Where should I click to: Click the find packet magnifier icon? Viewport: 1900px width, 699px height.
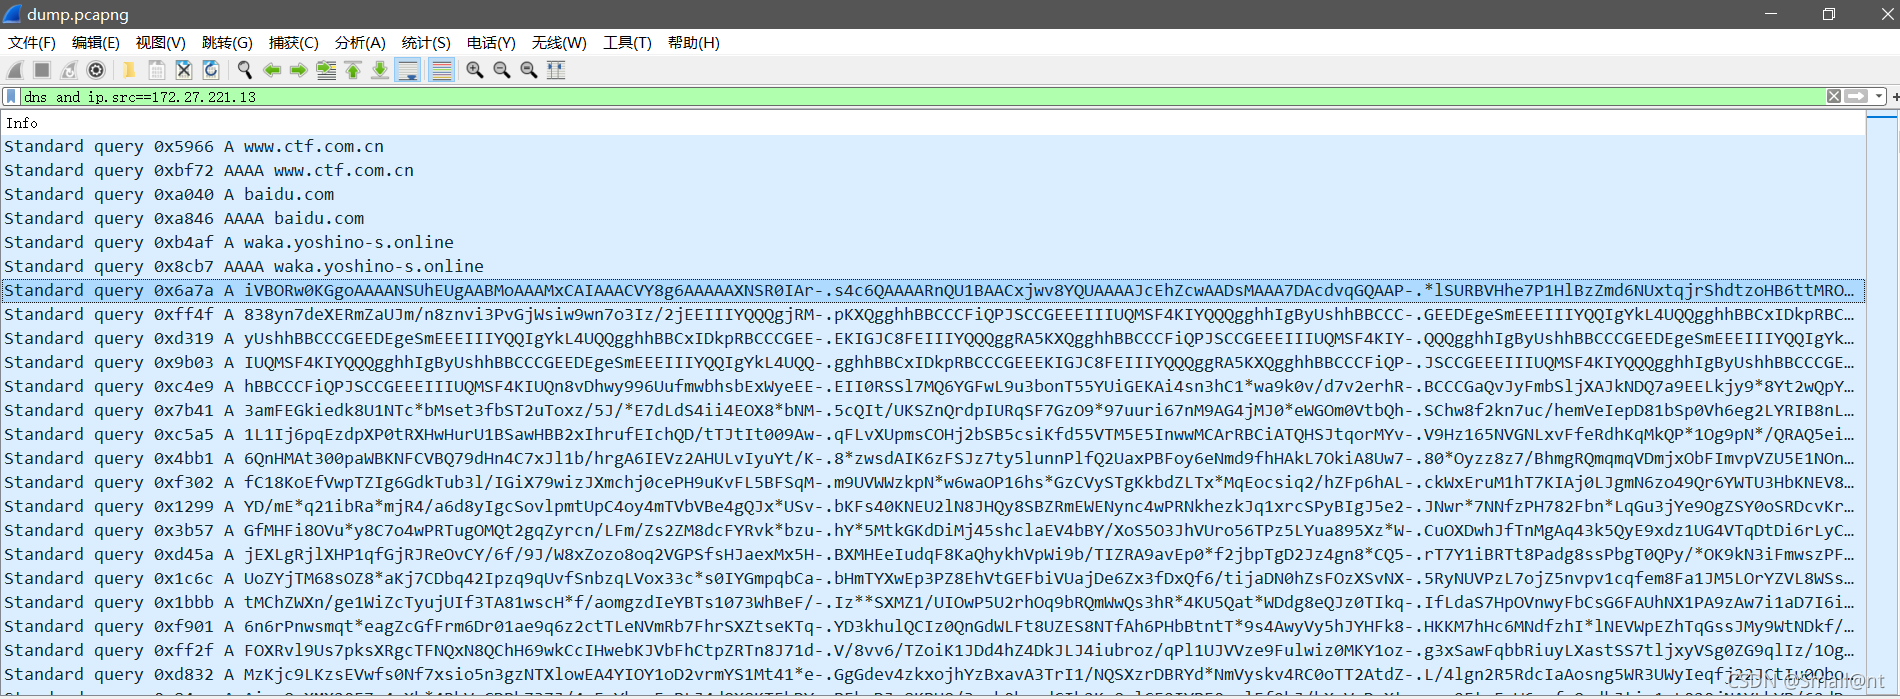point(244,70)
